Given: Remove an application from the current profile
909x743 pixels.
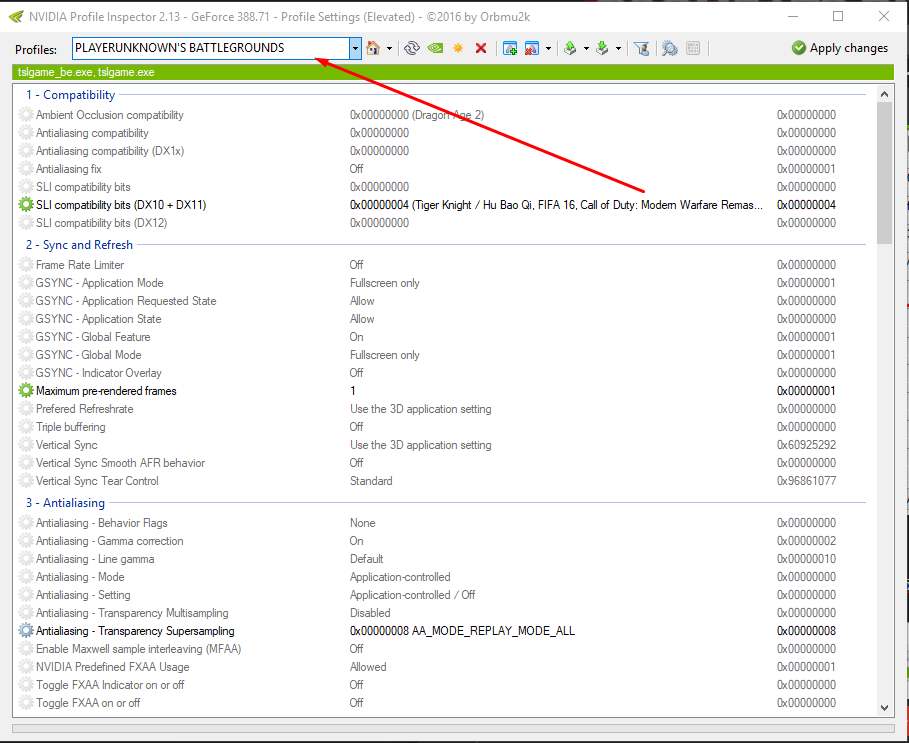Looking at the screenshot, I should coord(532,48).
